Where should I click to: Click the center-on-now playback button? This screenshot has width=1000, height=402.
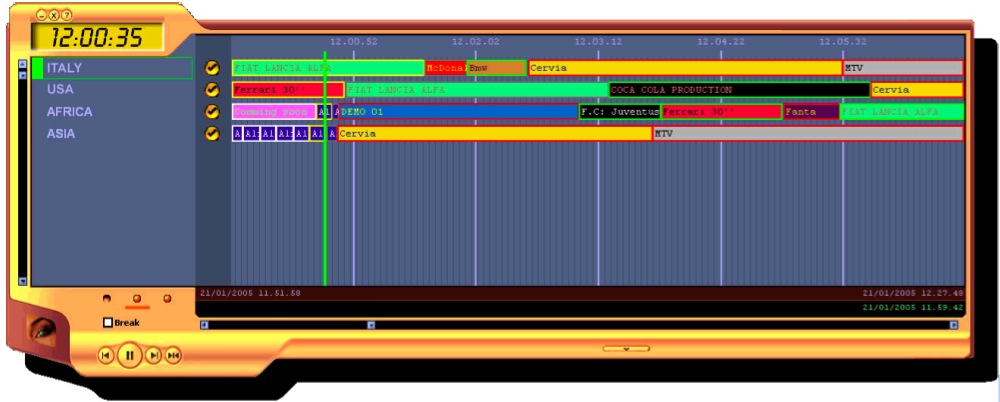coord(173,355)
